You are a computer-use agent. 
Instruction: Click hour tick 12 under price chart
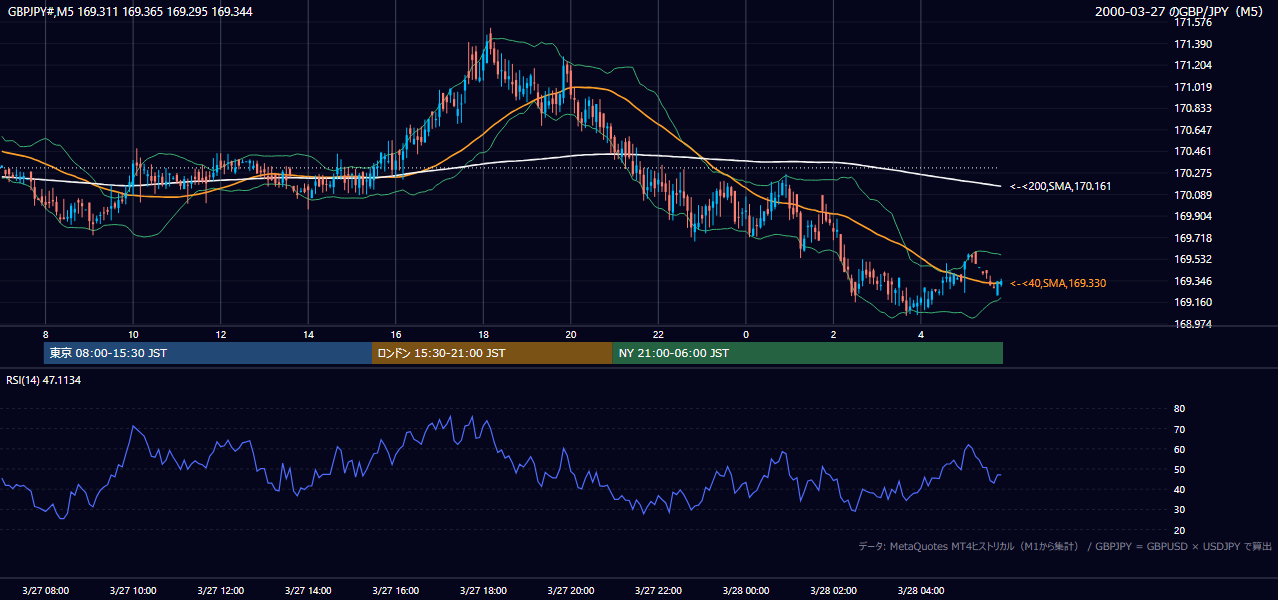[221, 335]
